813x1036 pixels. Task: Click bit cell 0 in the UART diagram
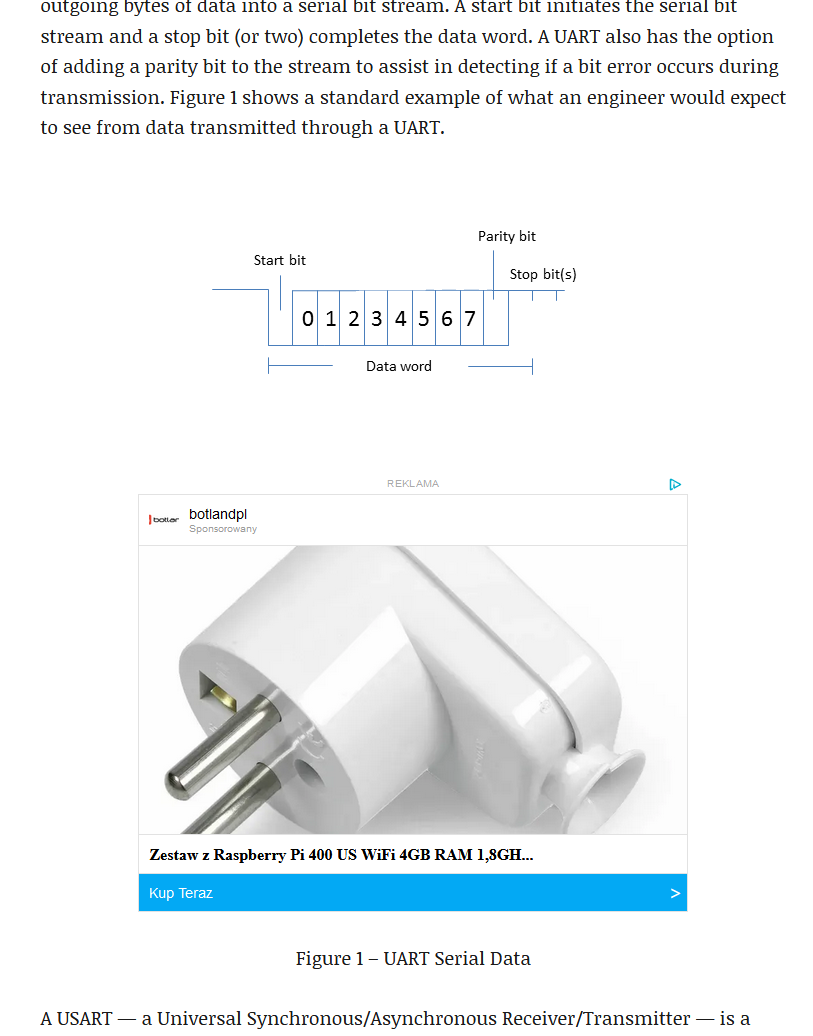pos(305,318)
